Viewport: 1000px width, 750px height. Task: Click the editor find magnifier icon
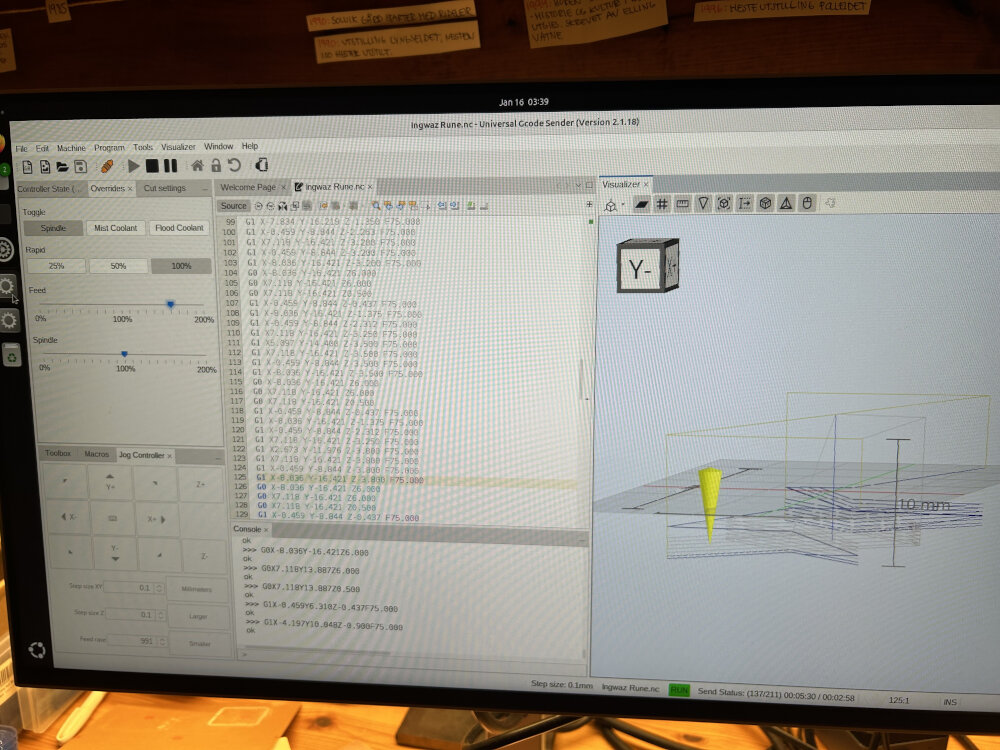pos(376,205)
